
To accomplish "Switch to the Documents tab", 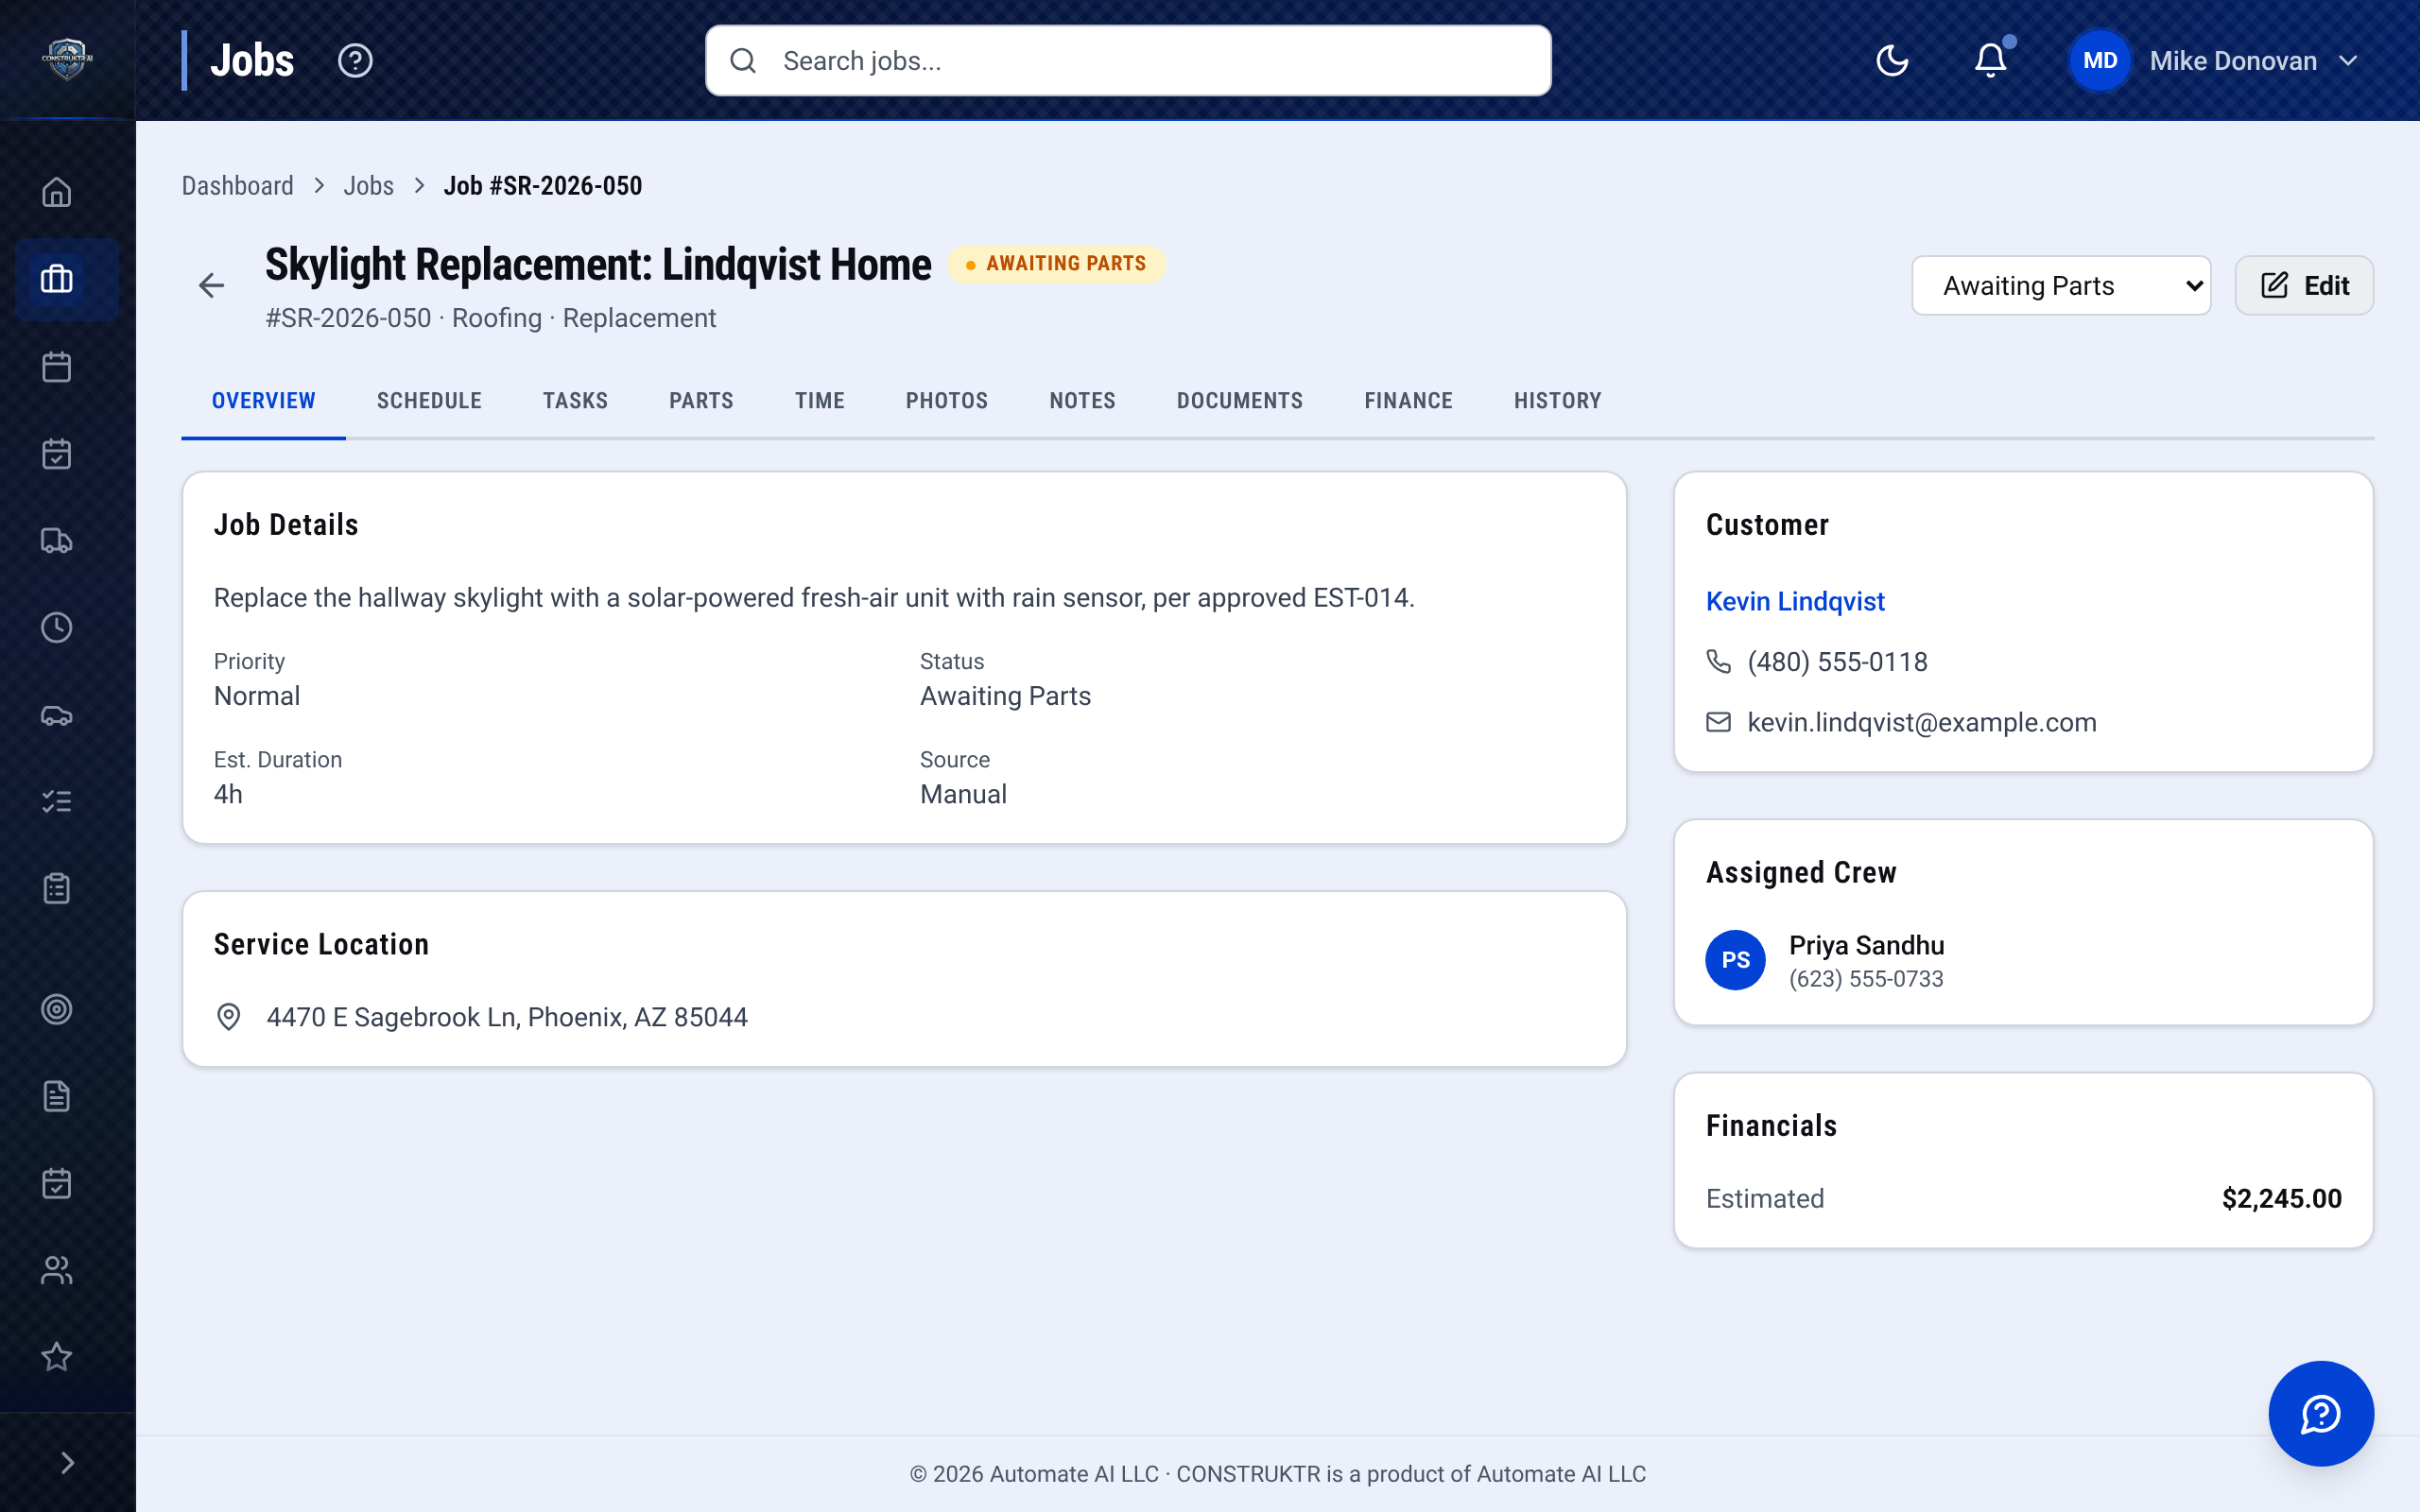I will 1240,401.
